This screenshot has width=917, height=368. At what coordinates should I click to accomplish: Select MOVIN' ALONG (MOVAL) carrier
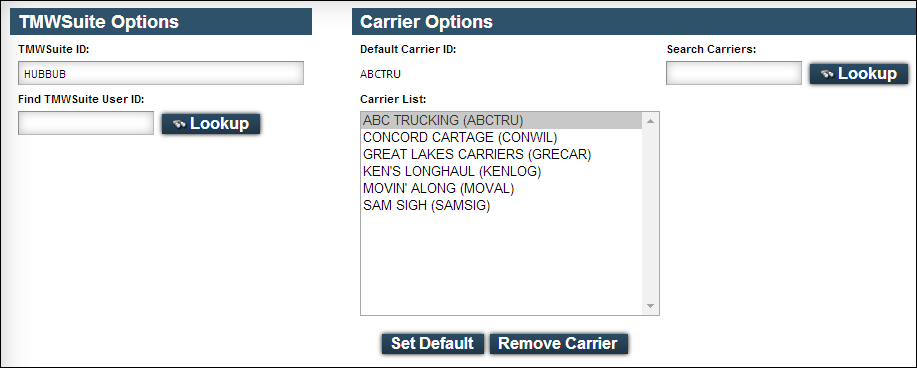(502, 189)
